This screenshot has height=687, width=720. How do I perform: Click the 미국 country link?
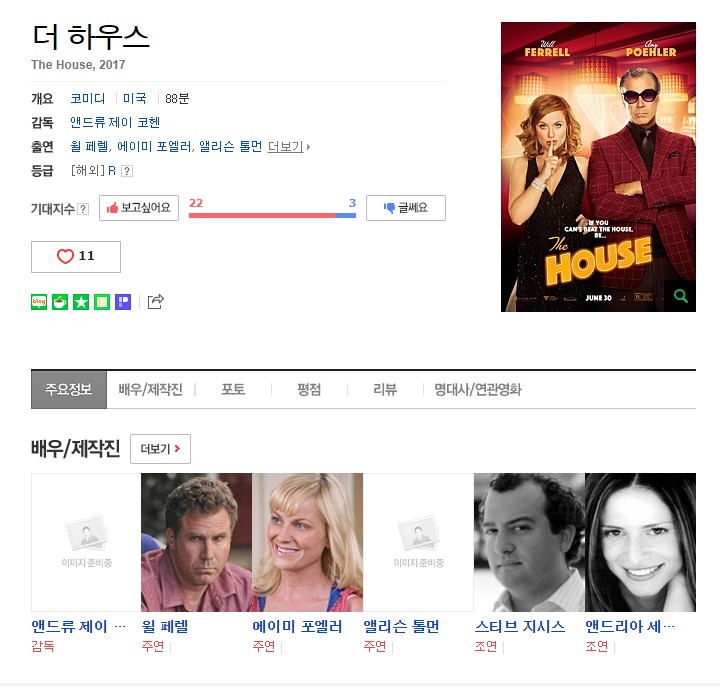coord(135,98)
